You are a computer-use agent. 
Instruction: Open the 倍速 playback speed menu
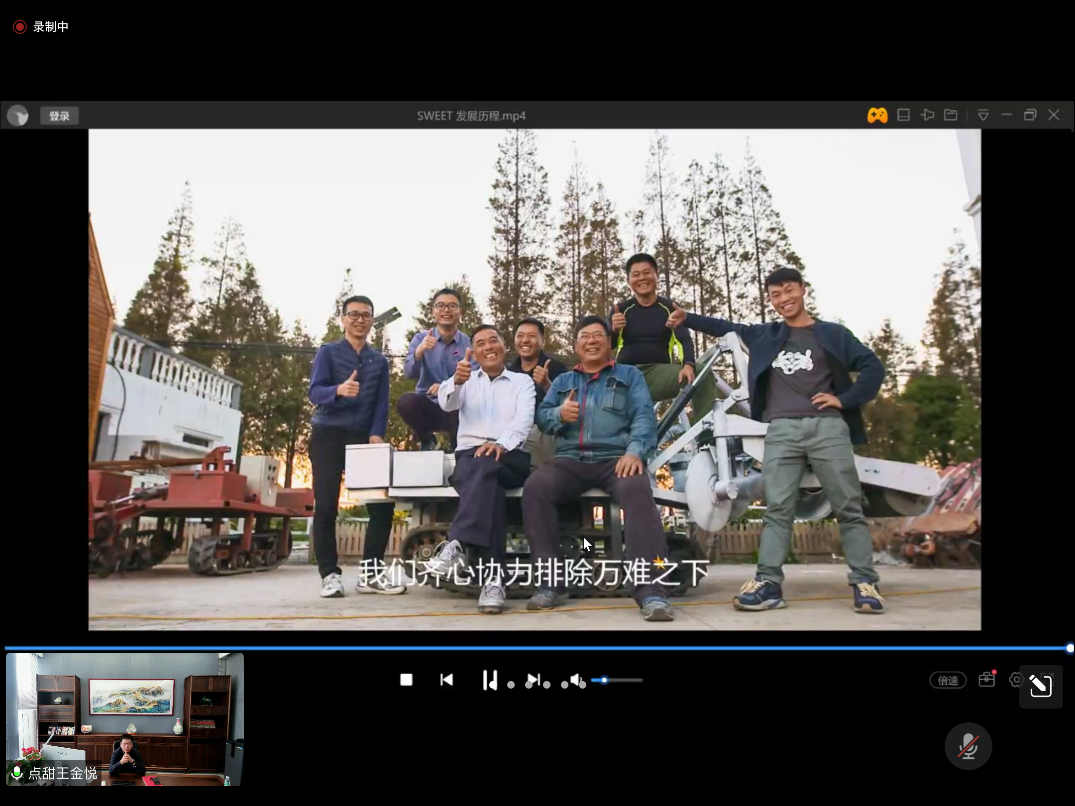[947, 680]
